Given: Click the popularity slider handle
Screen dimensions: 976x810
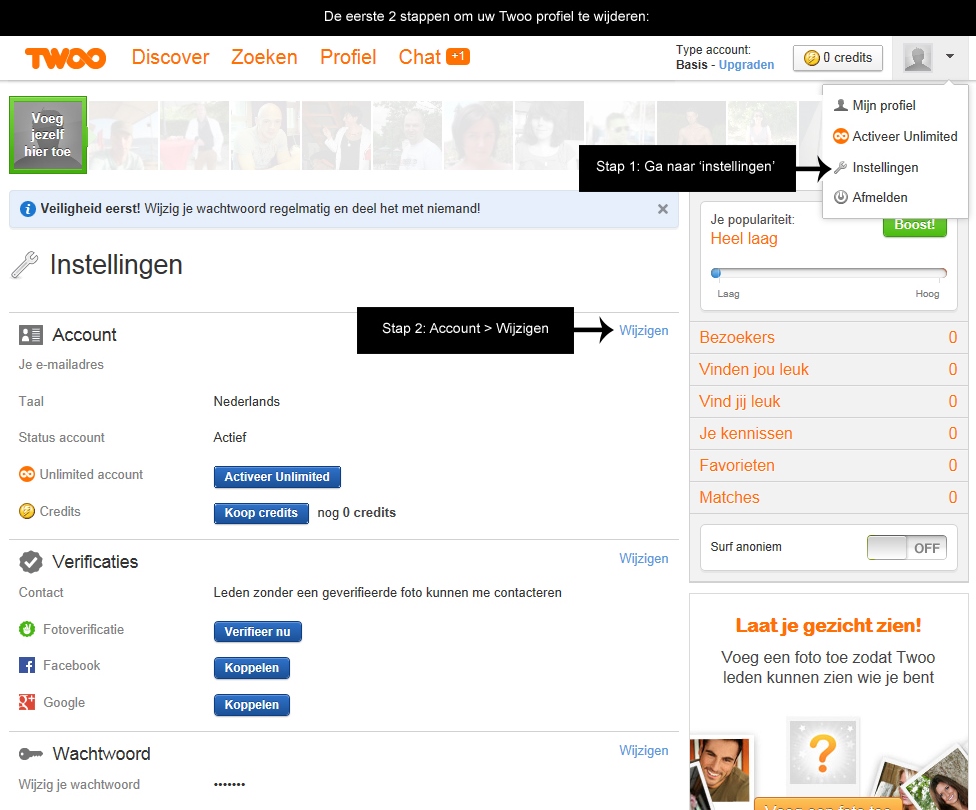Looking at the screenshot, I should pos(716,273).
